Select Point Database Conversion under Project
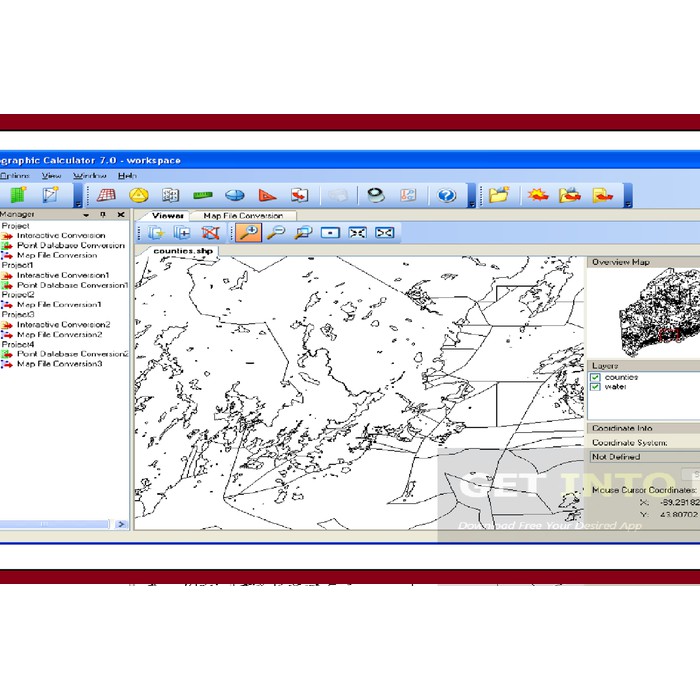700x700 pixels. coord(71,245)
